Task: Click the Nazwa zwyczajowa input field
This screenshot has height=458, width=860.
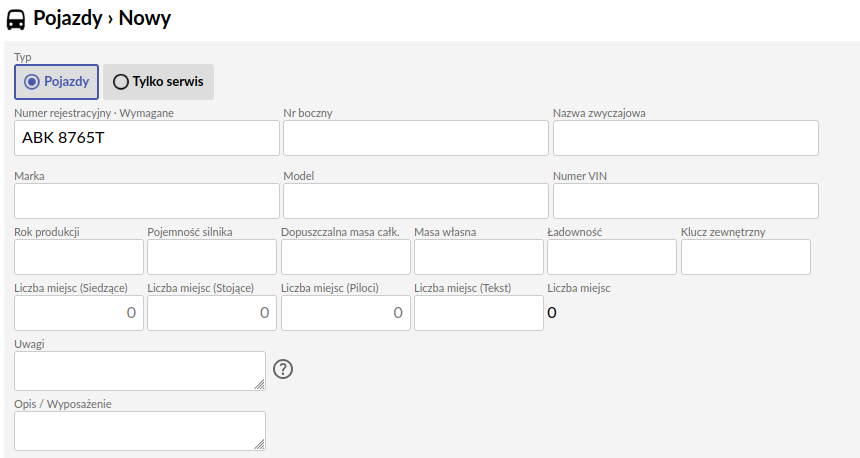Action: [x=686, y=138]
